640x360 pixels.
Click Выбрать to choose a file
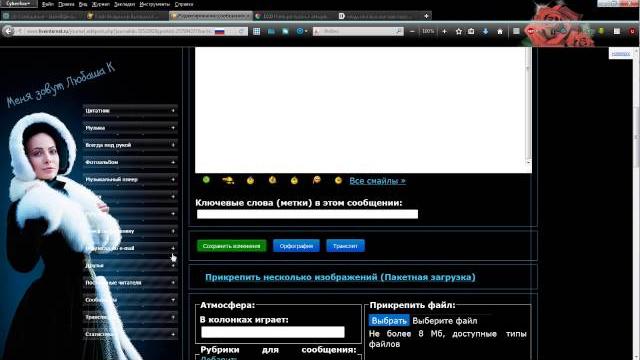tap(389, 320)
